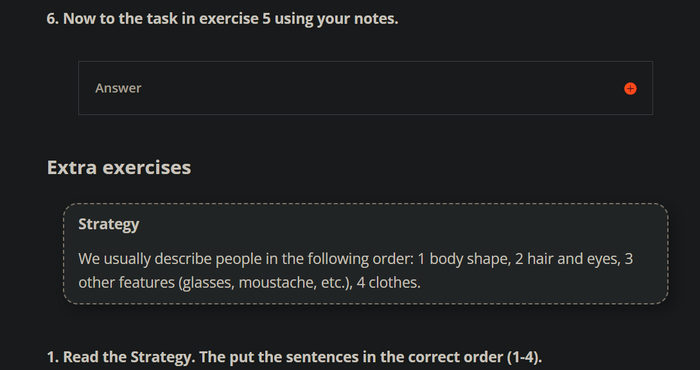Click the phrase "other features" in Strategy
This screenshot has height=370, width=700.
pyautogui.click(x=126, y=283)
